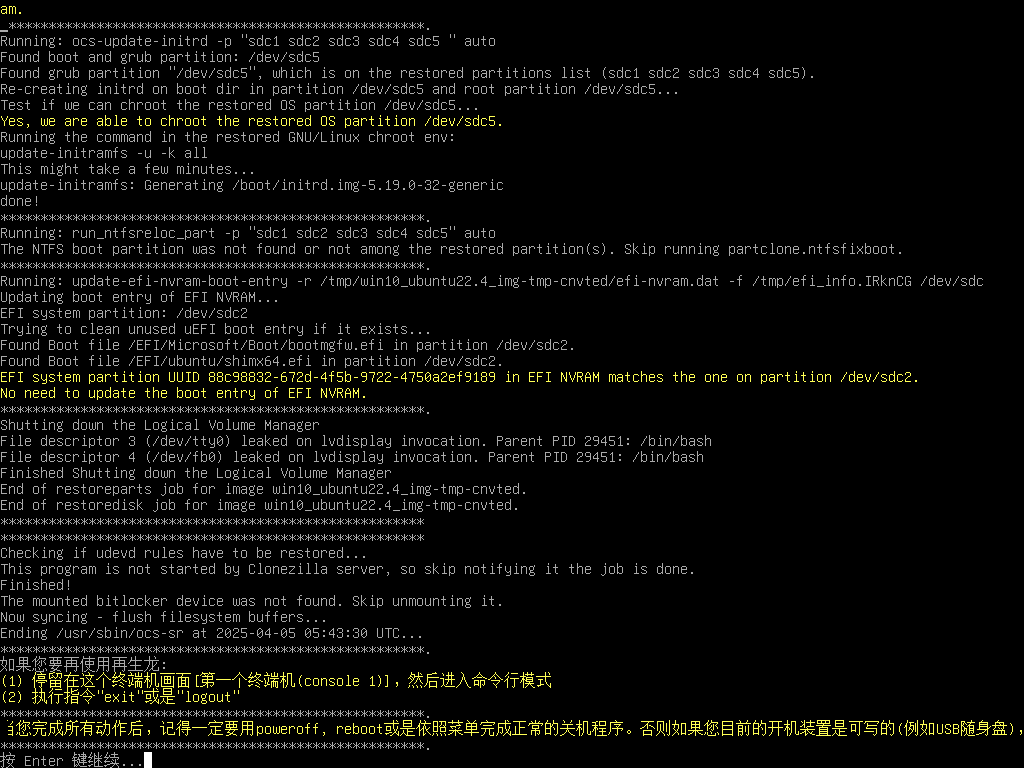Click 'Running the command in the restored GNU/Linux' line
The width and height of the screenshot is (1024, 768).
click(x=228, y=137)
